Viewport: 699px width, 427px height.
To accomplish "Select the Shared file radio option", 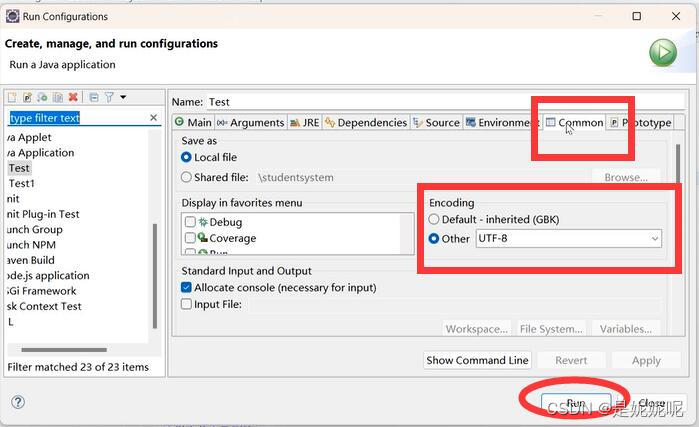I will pyautogui.click(x=187, y=177).
